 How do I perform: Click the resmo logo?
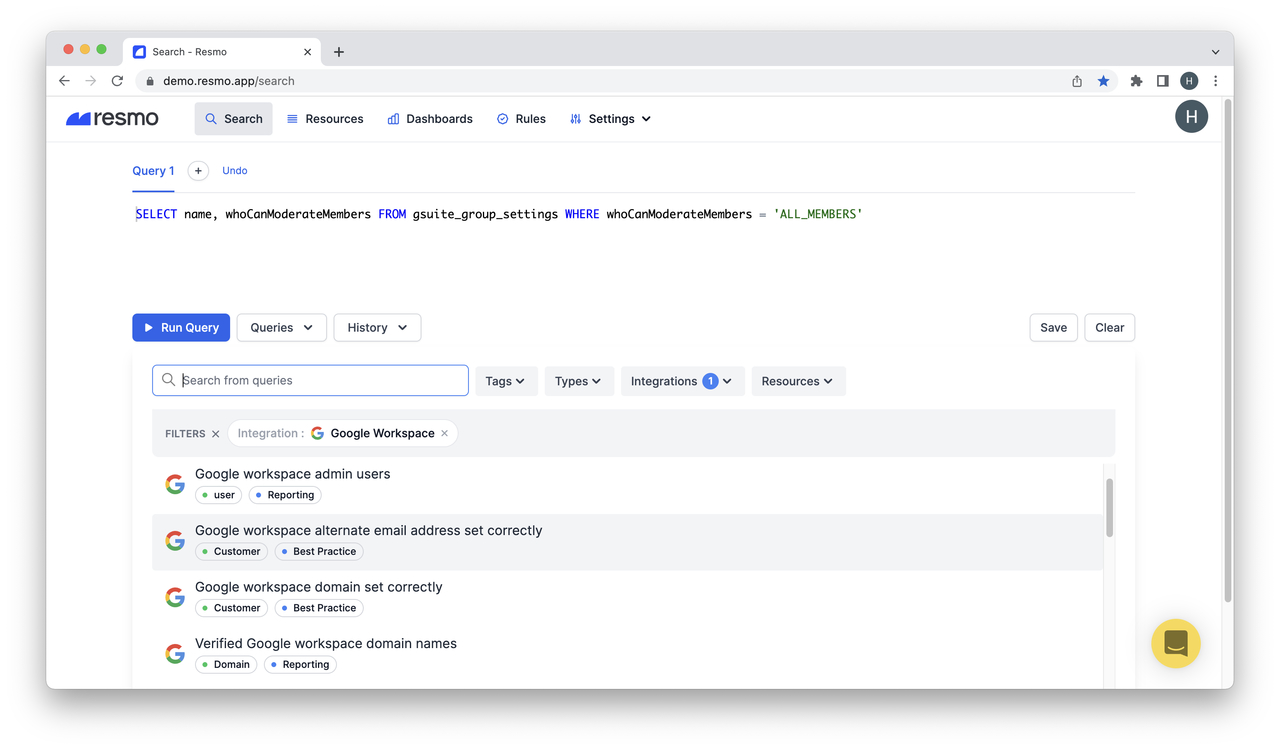[x=112, y=118]
